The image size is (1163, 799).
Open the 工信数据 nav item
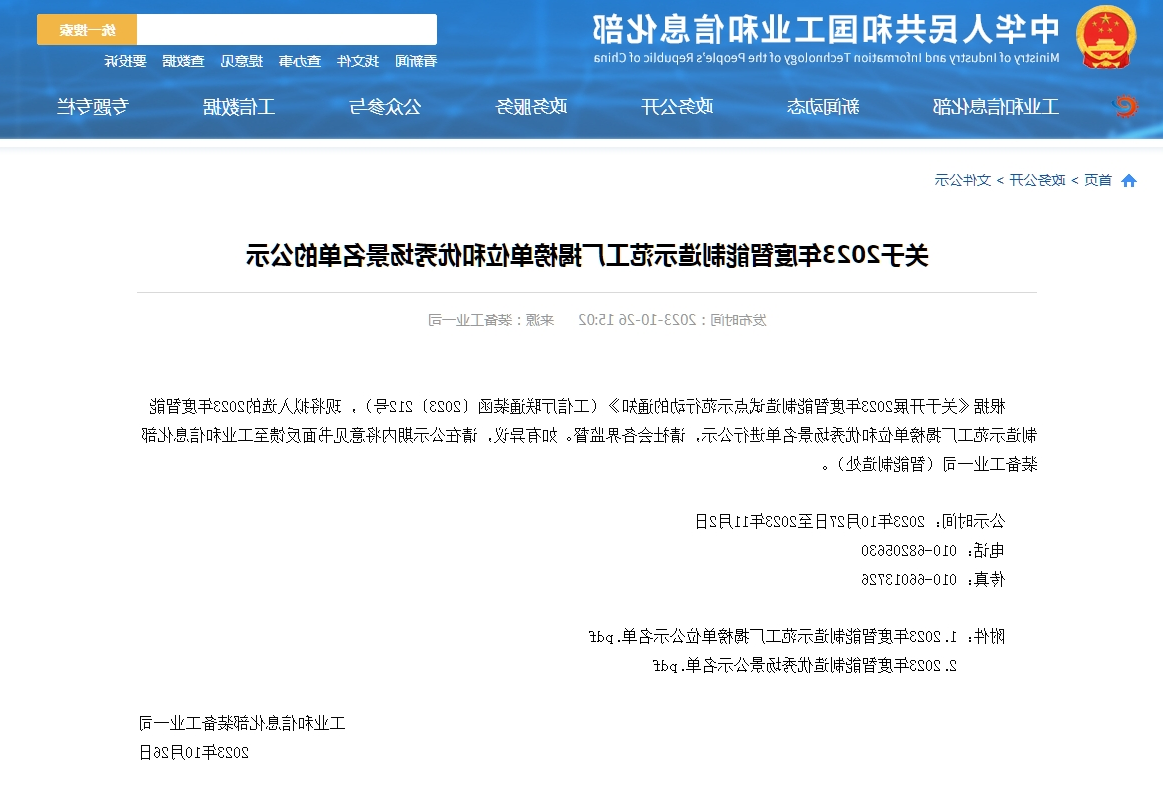(239, 107)
